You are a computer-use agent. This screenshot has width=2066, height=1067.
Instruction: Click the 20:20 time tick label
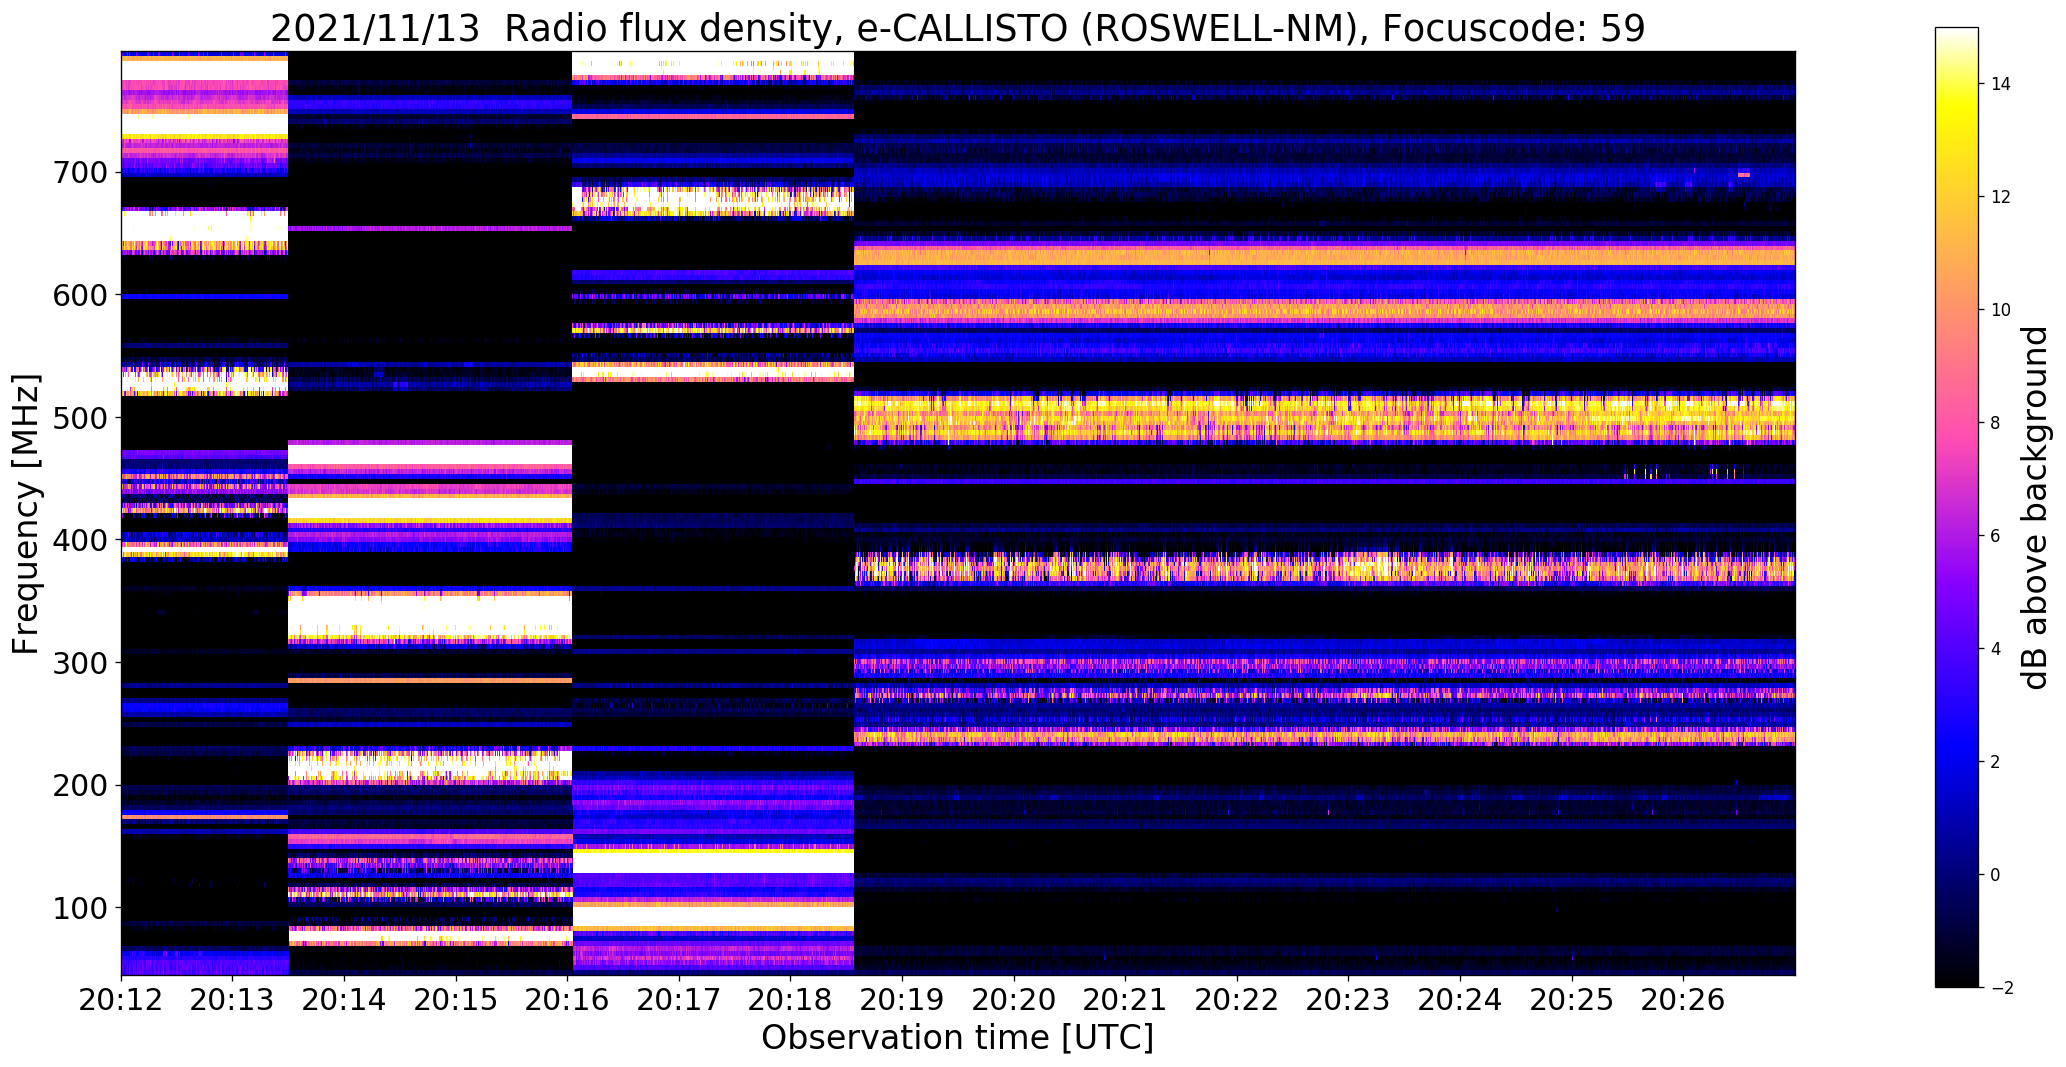tap(1014, 998)
